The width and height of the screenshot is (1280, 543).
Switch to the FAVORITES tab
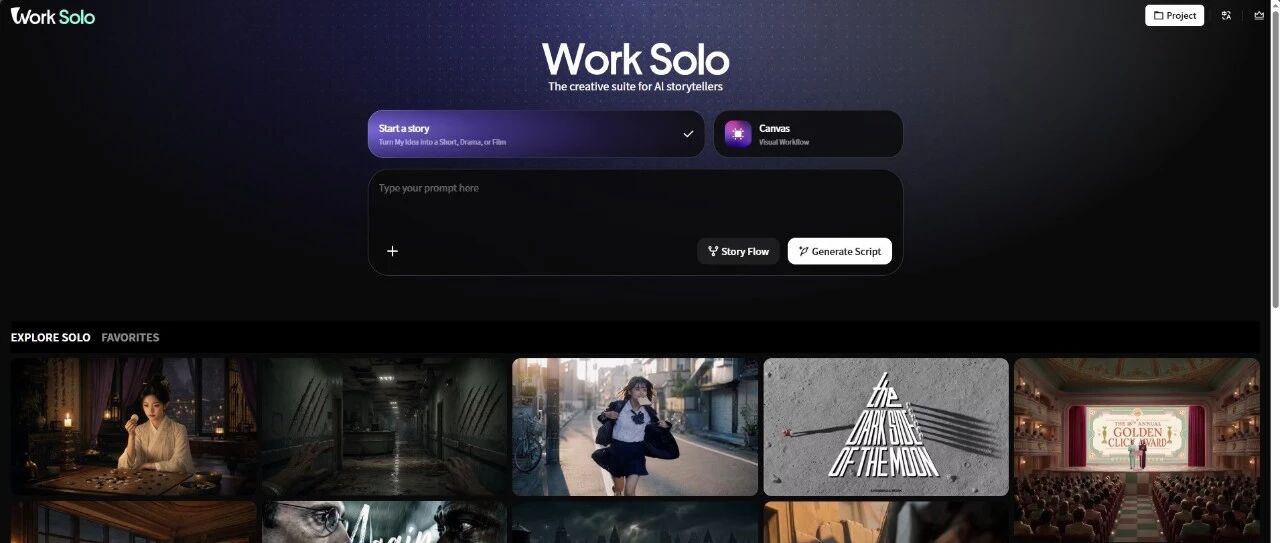[130, 338]
